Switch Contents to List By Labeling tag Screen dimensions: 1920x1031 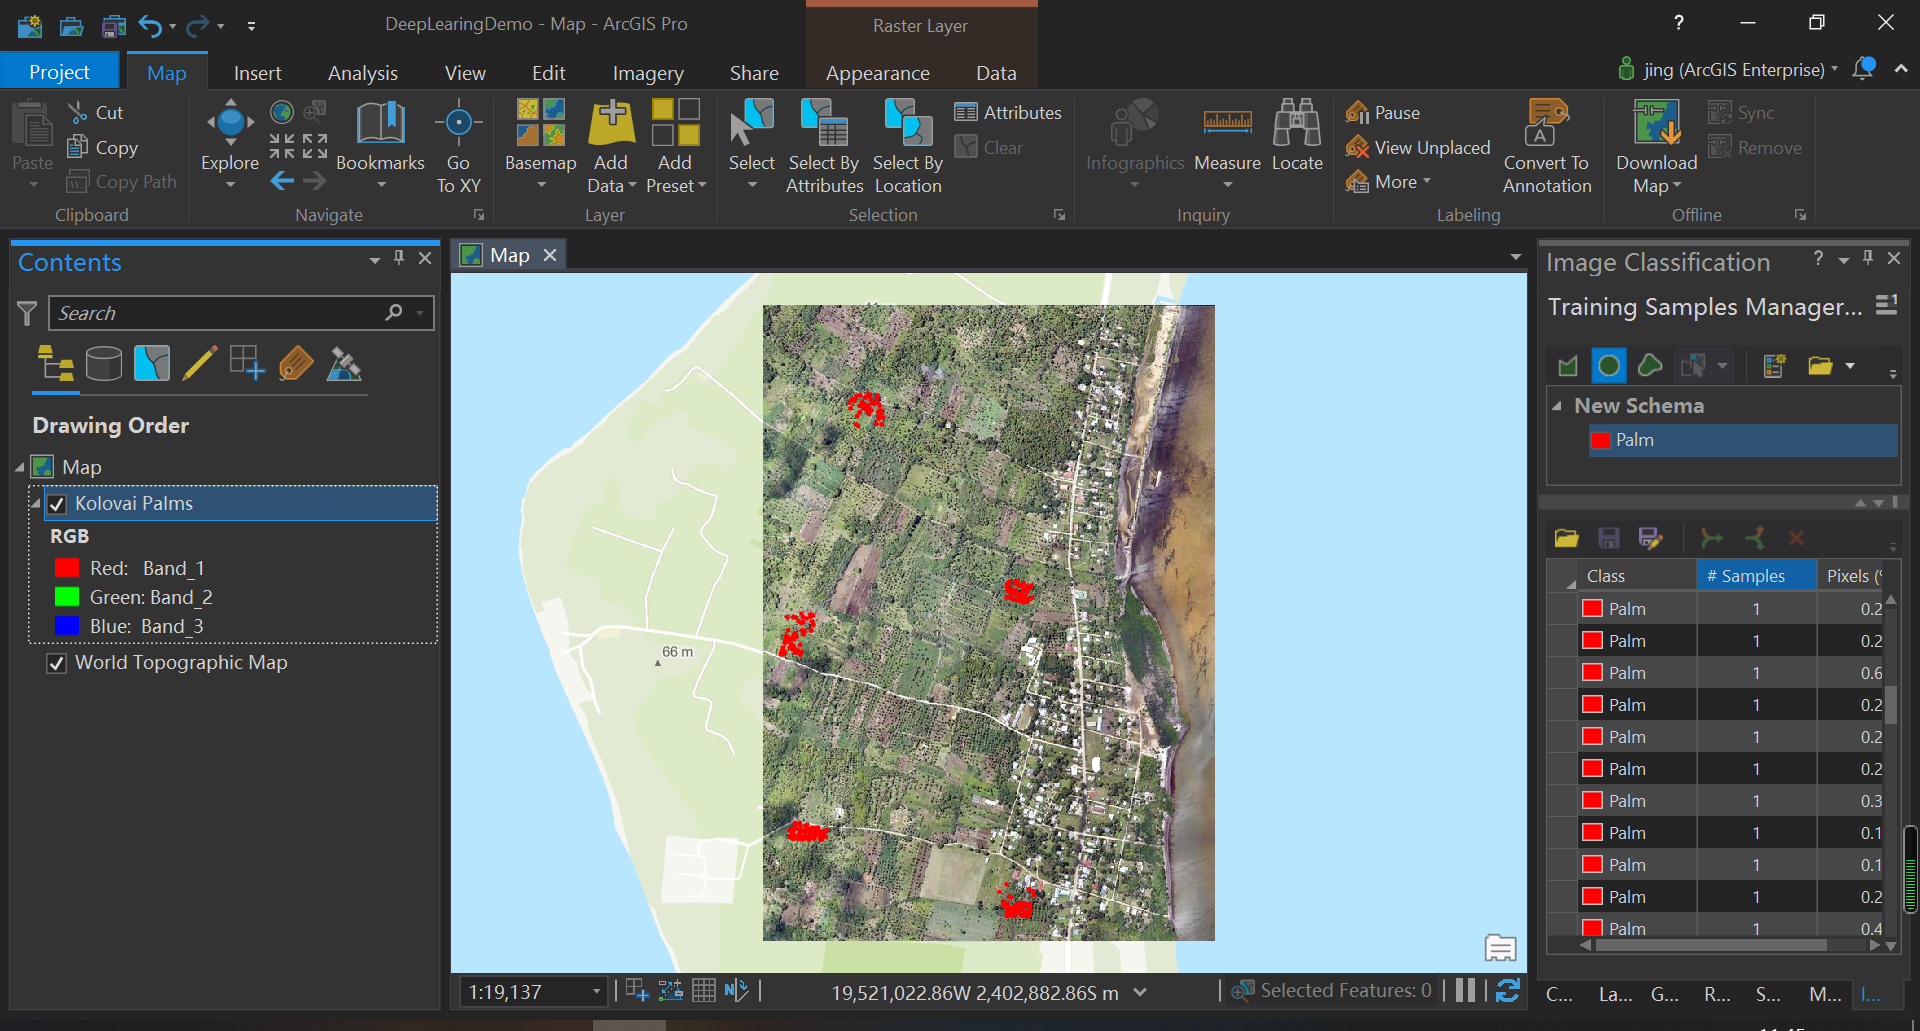tap(295, 364)
